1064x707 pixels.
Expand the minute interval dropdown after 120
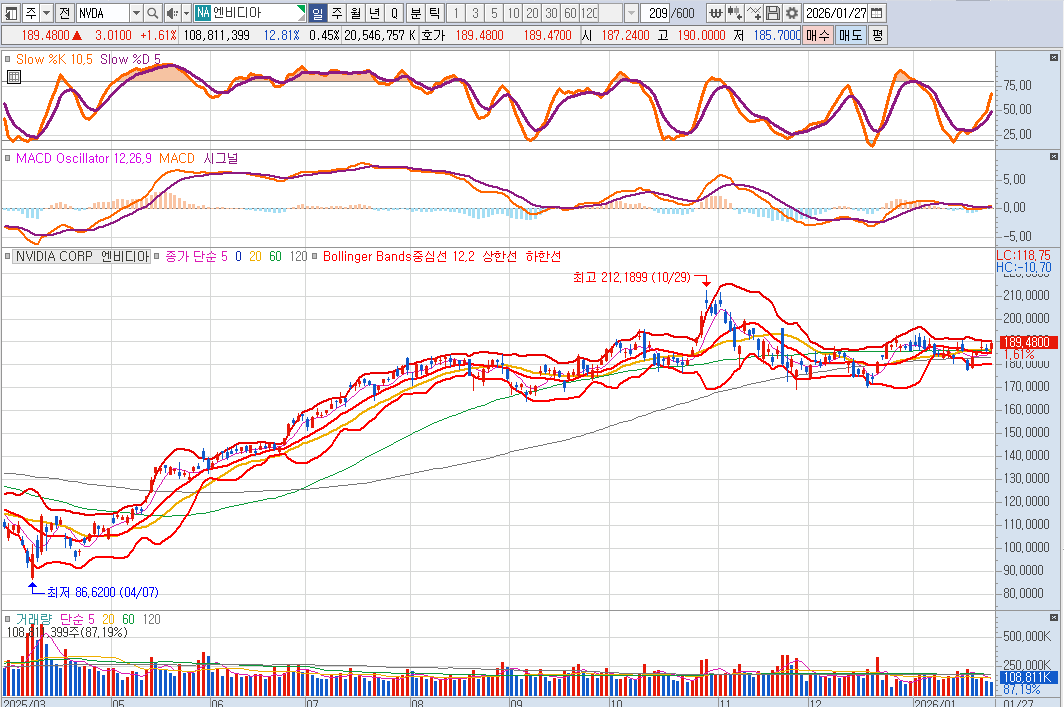click(629, 13)
